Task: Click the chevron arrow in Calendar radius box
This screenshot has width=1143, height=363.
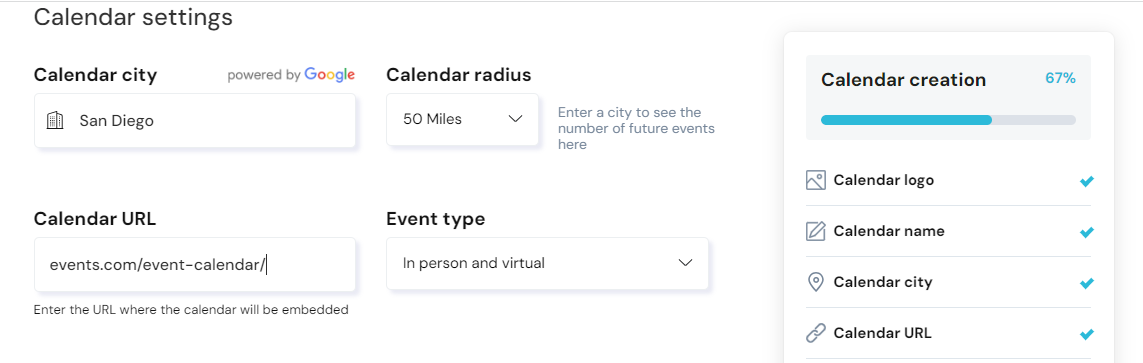Action: point(515,119)
